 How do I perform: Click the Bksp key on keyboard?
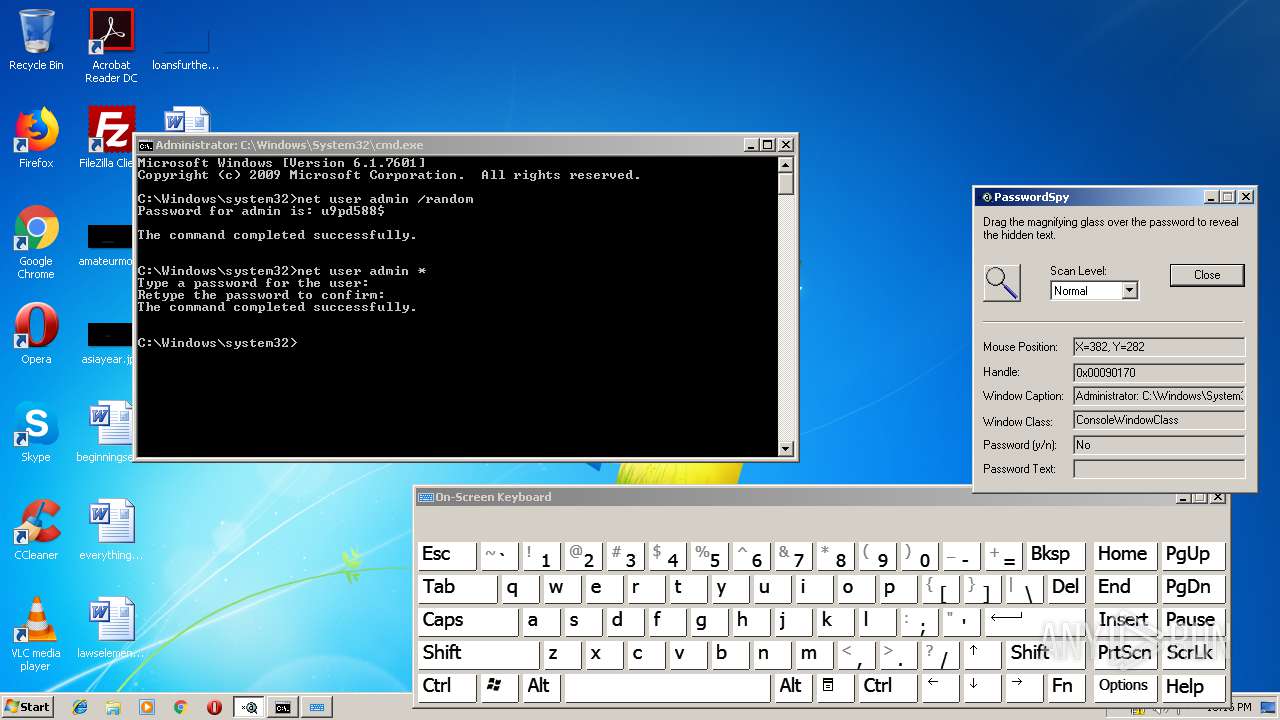pos(1055,555)
